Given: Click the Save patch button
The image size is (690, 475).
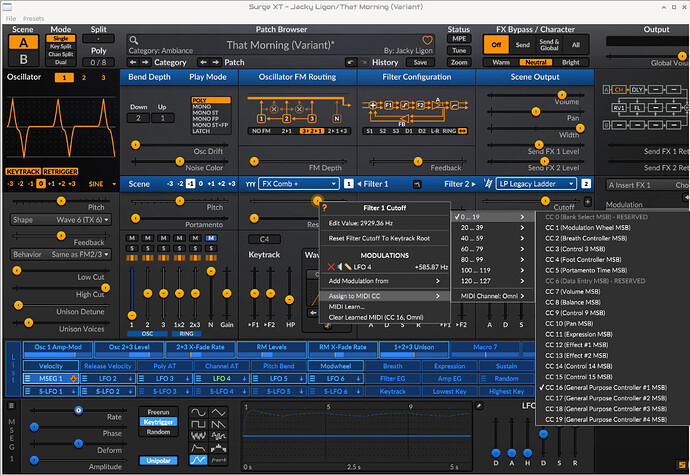Looking at the screenshot, I should pyautogui.click(x=420, y=63).
